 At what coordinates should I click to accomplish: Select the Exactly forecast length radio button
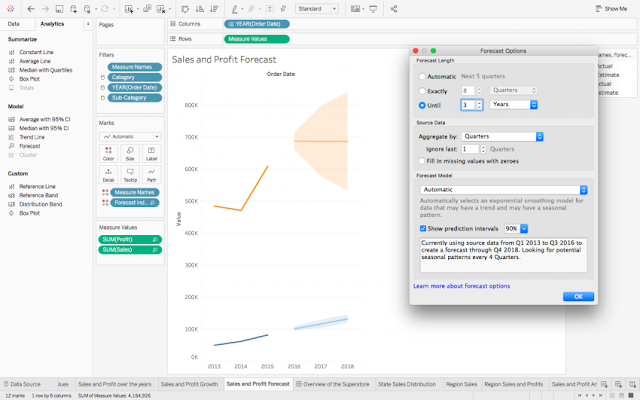click(422, 91)
